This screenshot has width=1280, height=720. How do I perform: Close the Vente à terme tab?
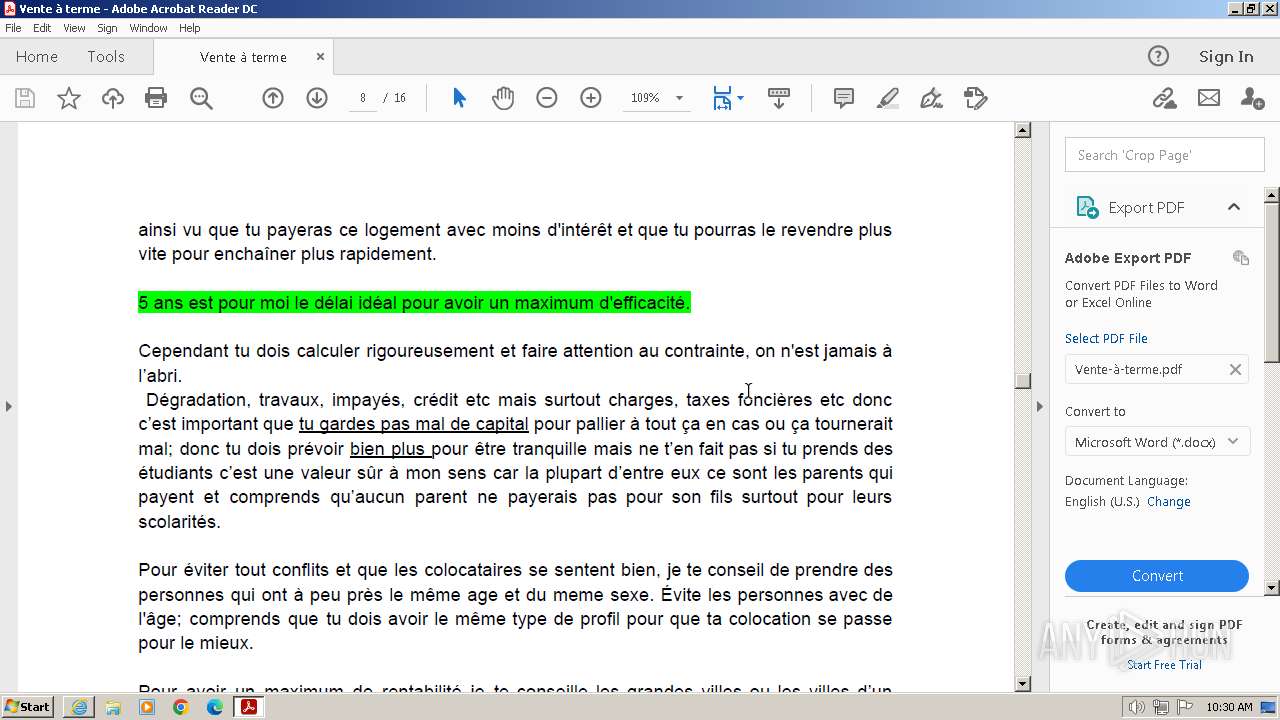320,57
